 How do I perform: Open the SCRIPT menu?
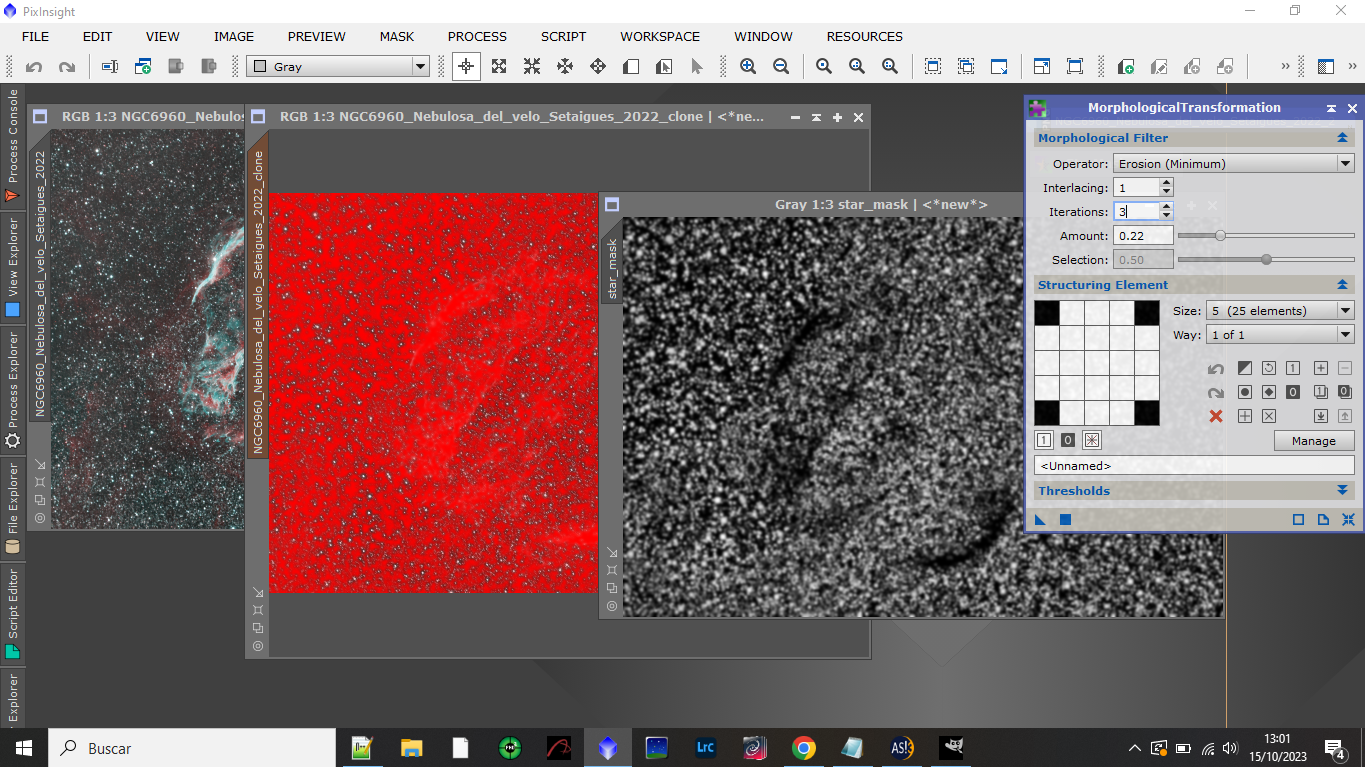tap(563, 36)
